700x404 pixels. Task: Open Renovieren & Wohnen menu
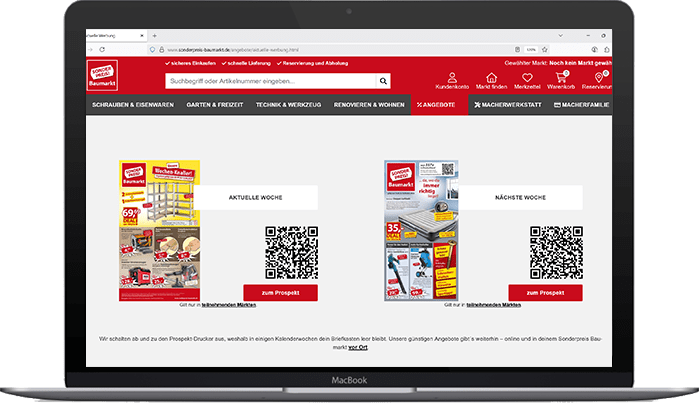click(x=369, y=105)
